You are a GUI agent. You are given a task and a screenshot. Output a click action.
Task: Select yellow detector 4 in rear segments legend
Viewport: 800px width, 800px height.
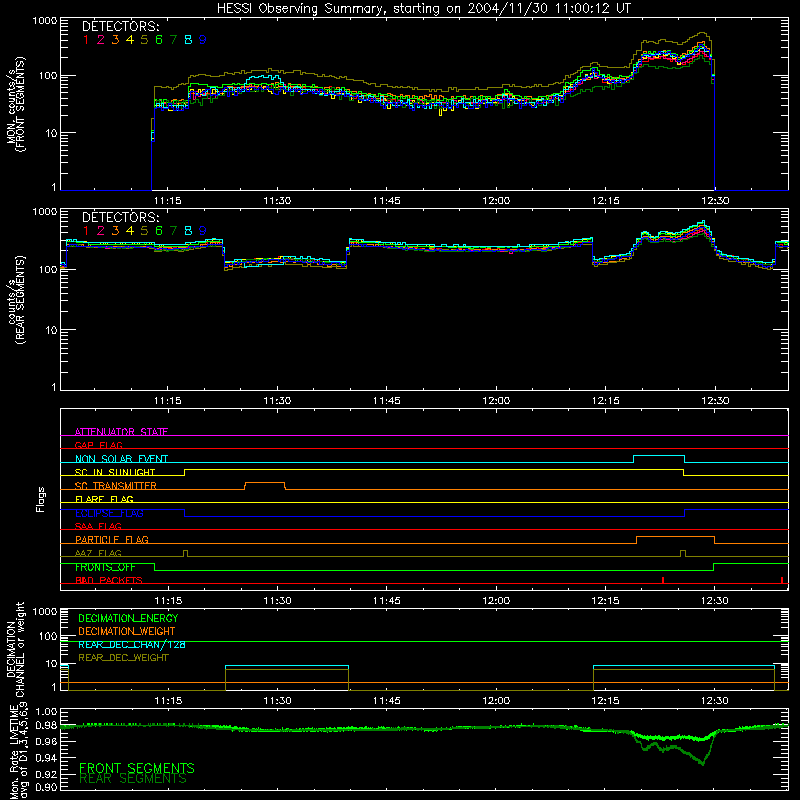tap(130, 231)
